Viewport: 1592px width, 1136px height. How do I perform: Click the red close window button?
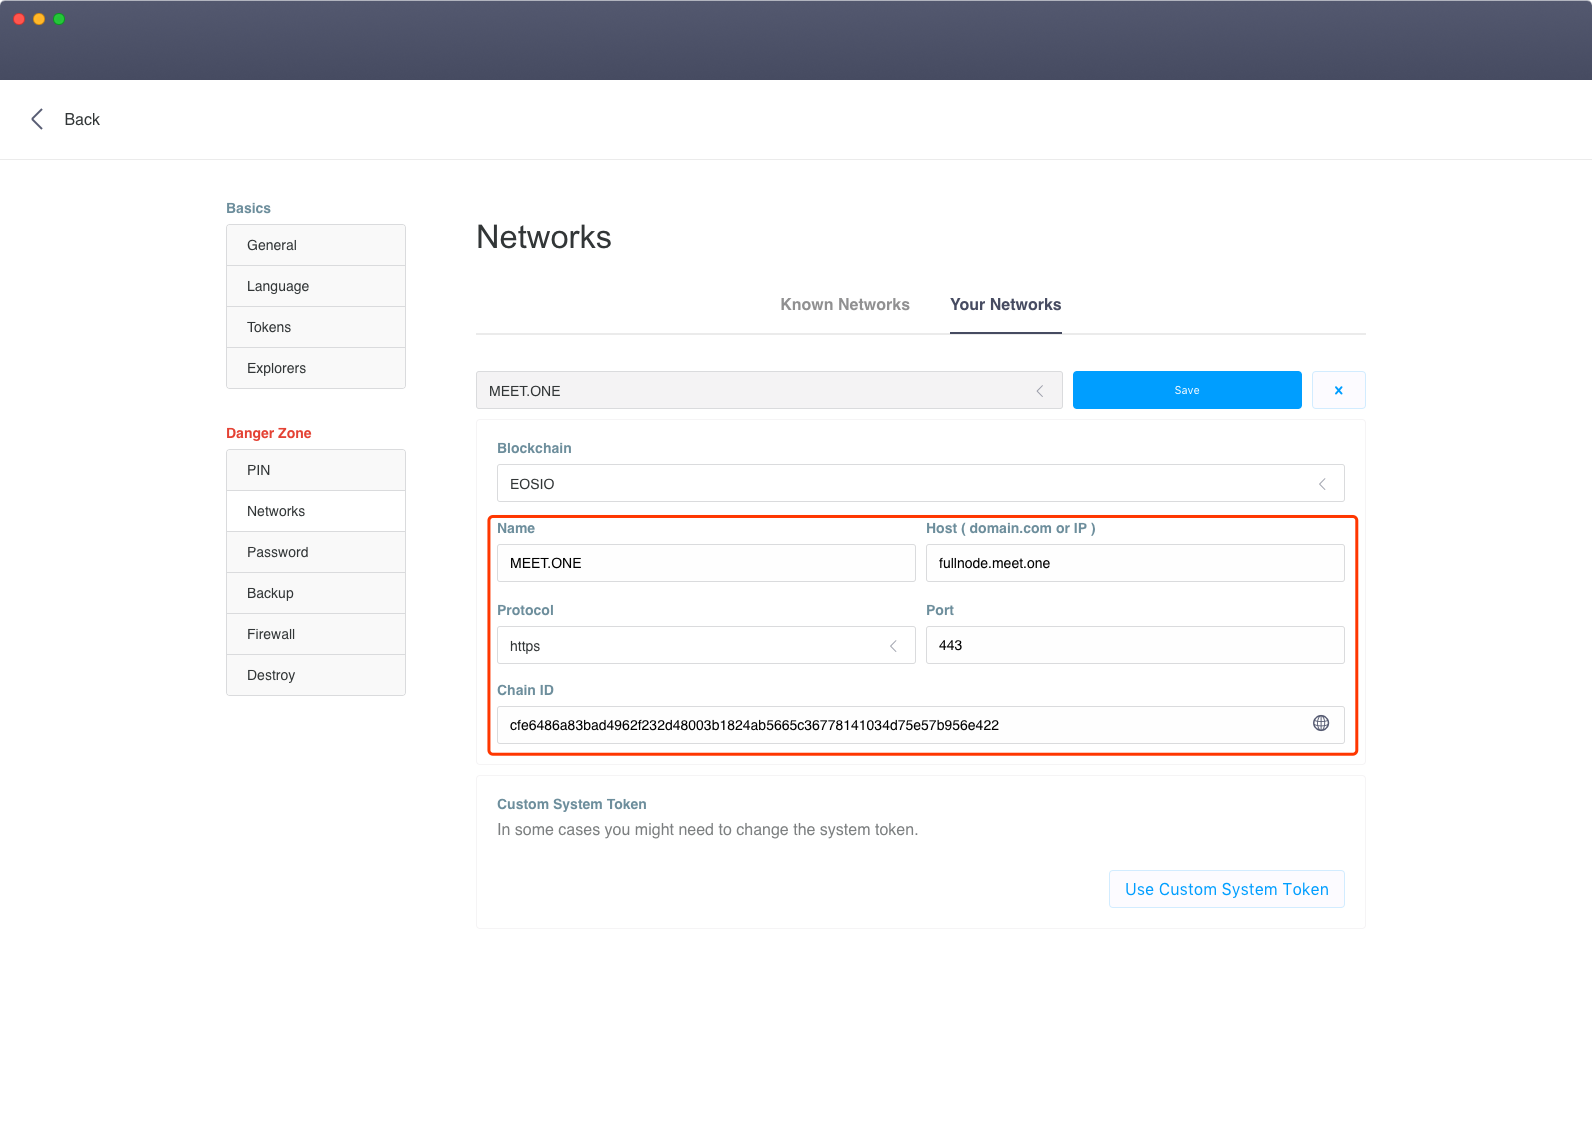click(x=19, y=19)
